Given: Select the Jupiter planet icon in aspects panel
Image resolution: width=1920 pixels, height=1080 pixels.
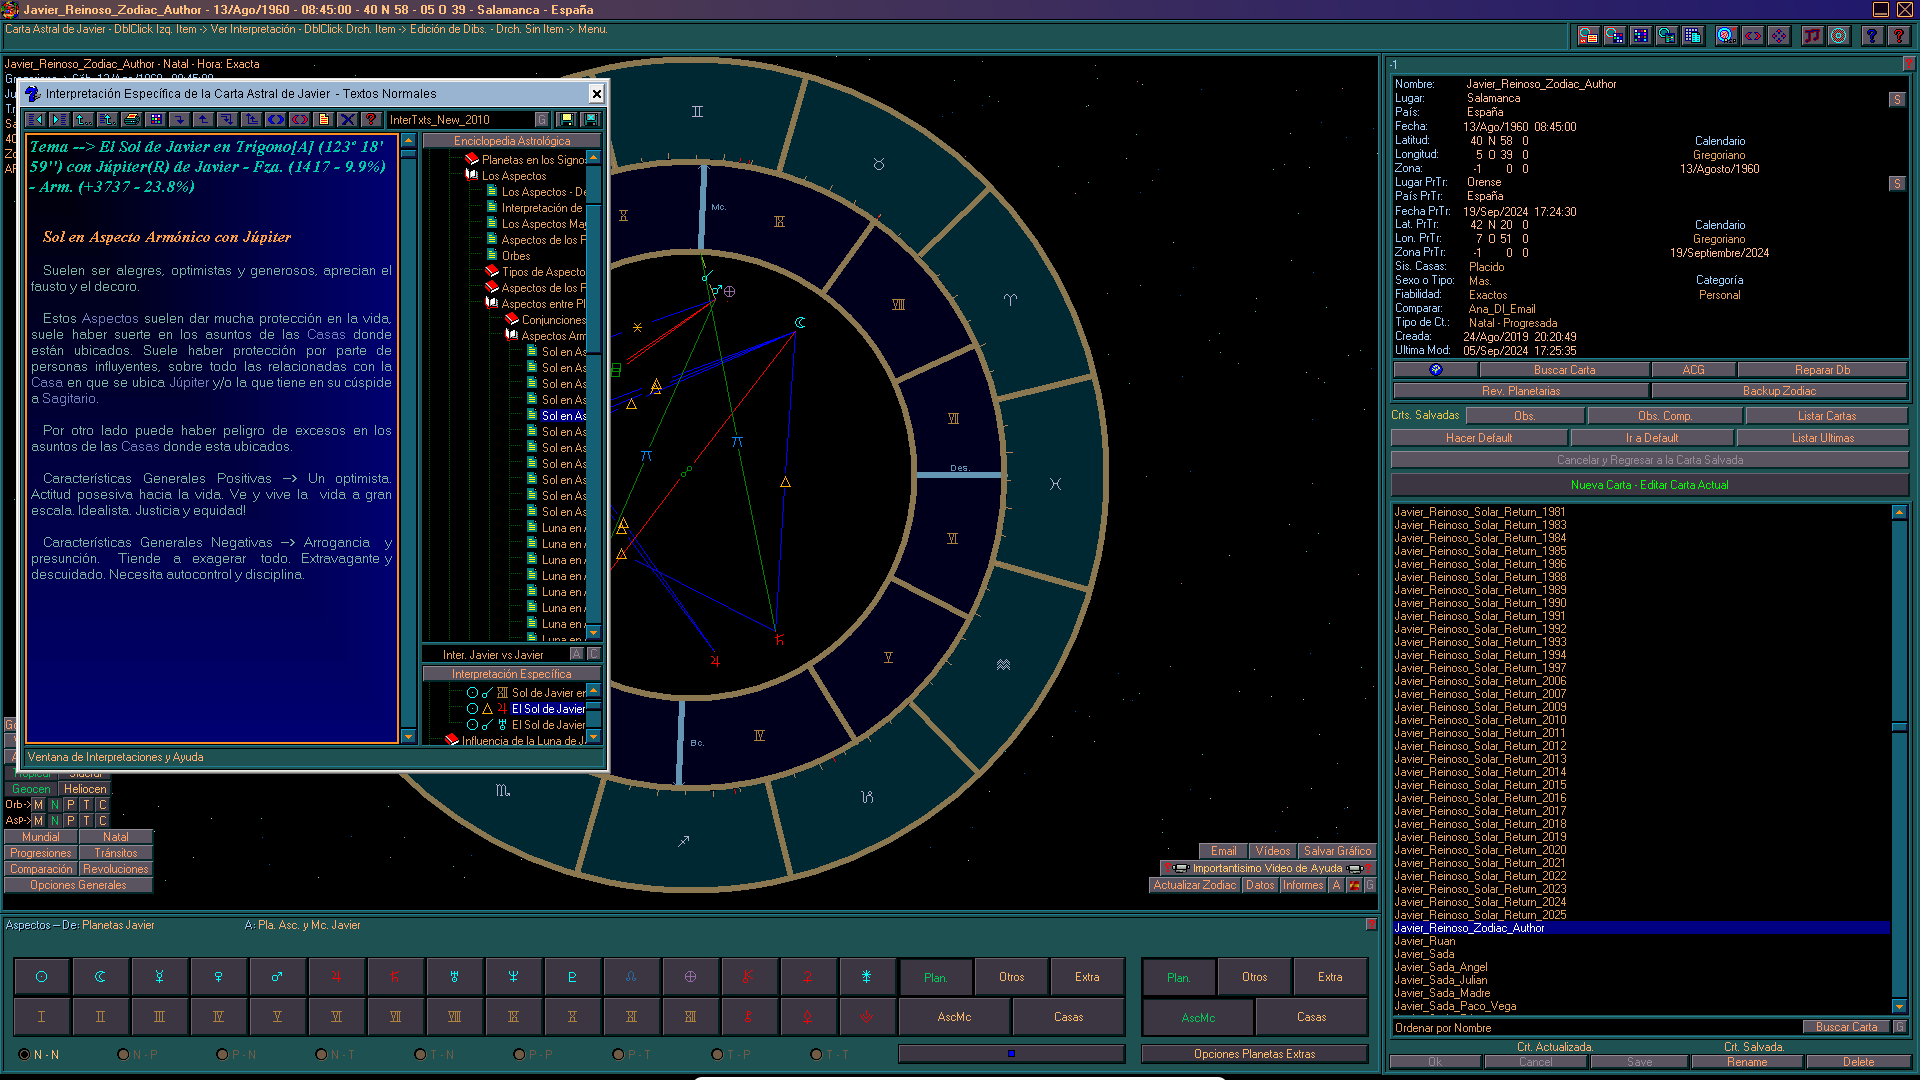Looking at the screenshot, I should click(x=336, y=976).
